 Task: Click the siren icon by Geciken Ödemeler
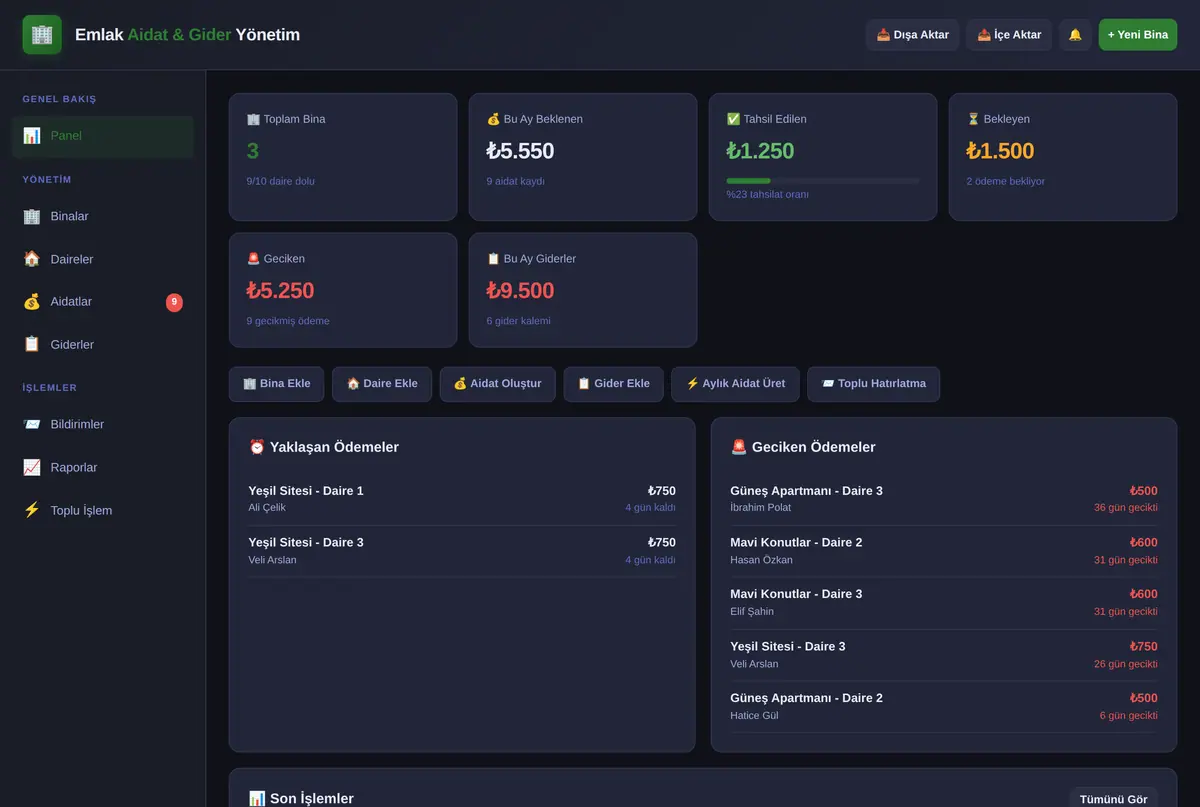pos(739,447)
